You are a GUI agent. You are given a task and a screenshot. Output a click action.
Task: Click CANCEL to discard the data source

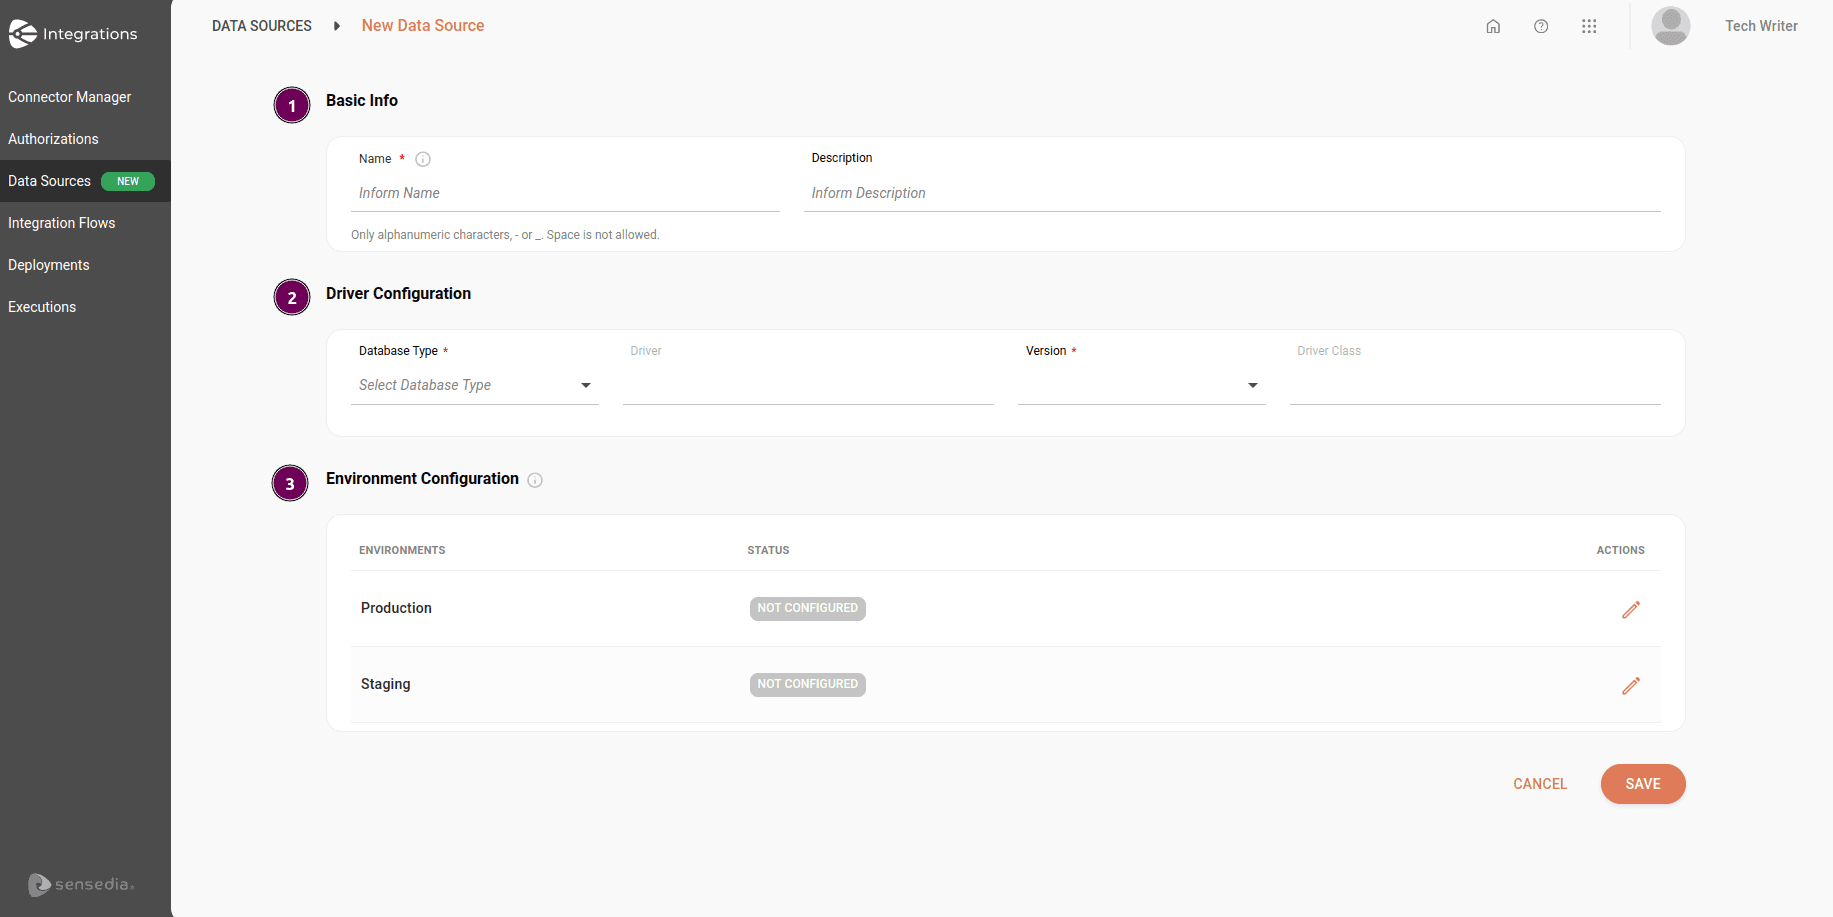pyautogui.click(x=1540, y=784)
